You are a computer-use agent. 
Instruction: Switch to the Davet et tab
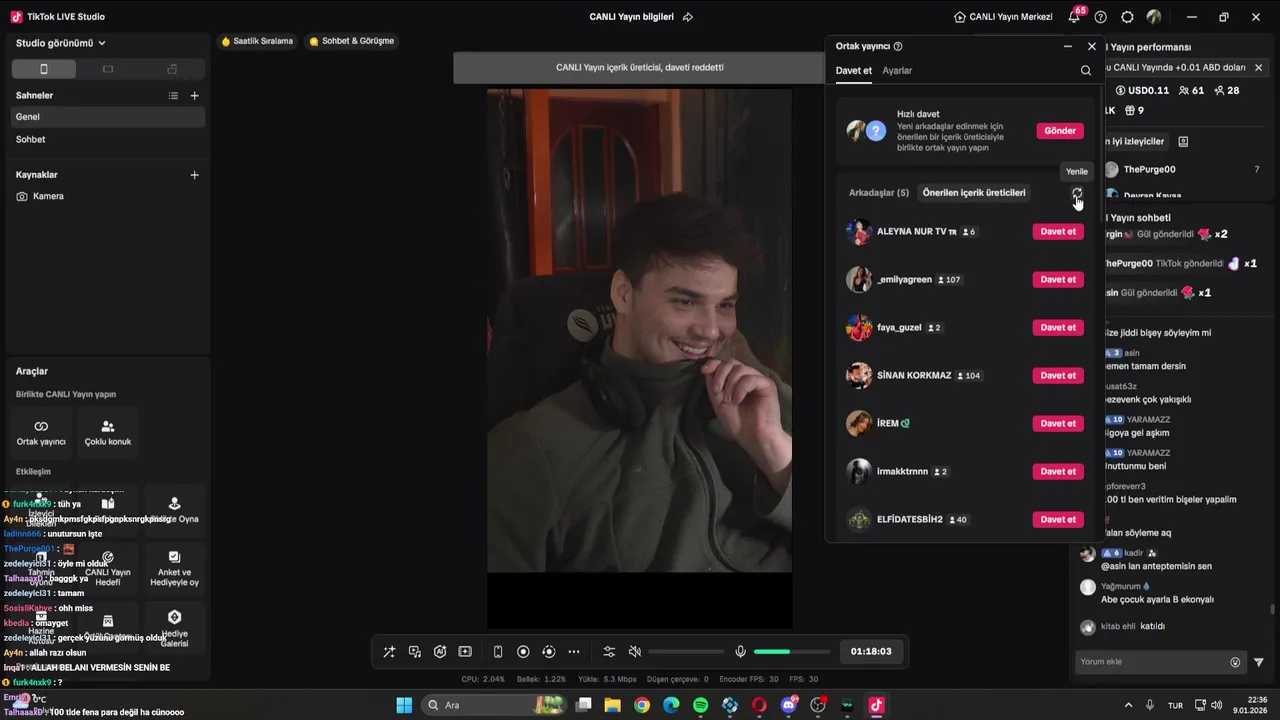(x=854, y=70)
